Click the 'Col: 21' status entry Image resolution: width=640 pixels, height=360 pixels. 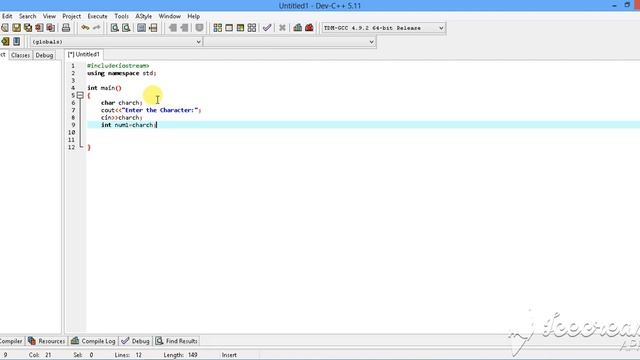[40, 355]
